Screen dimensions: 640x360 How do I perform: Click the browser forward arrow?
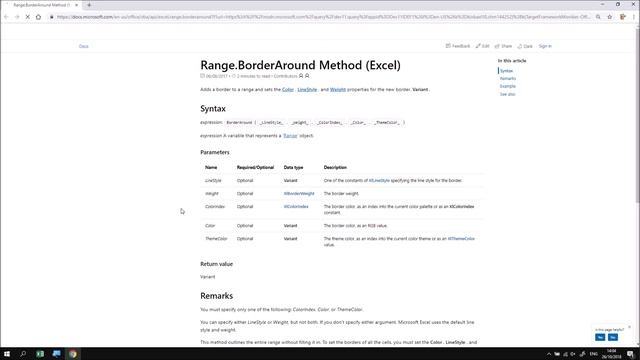[x=17, y=17]
